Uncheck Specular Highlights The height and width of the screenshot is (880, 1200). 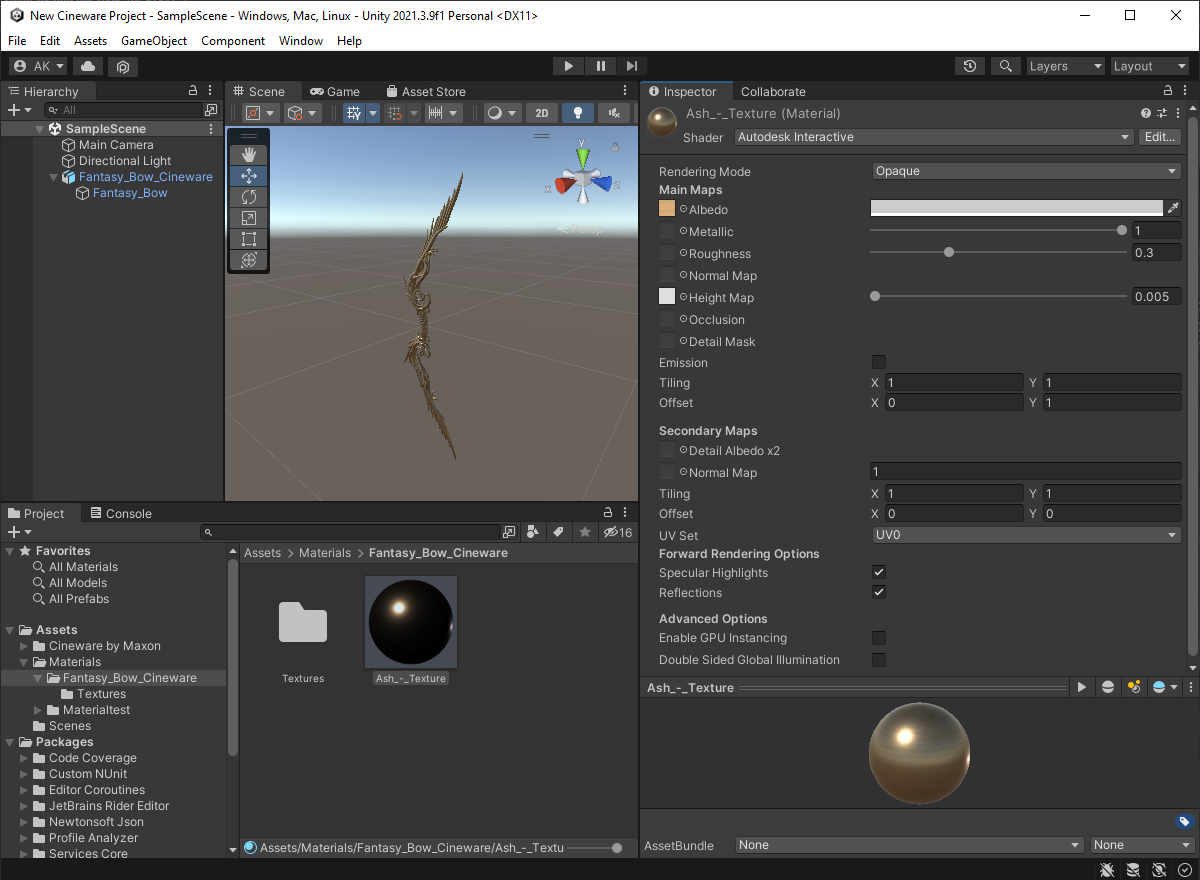[x=879, y=572]
